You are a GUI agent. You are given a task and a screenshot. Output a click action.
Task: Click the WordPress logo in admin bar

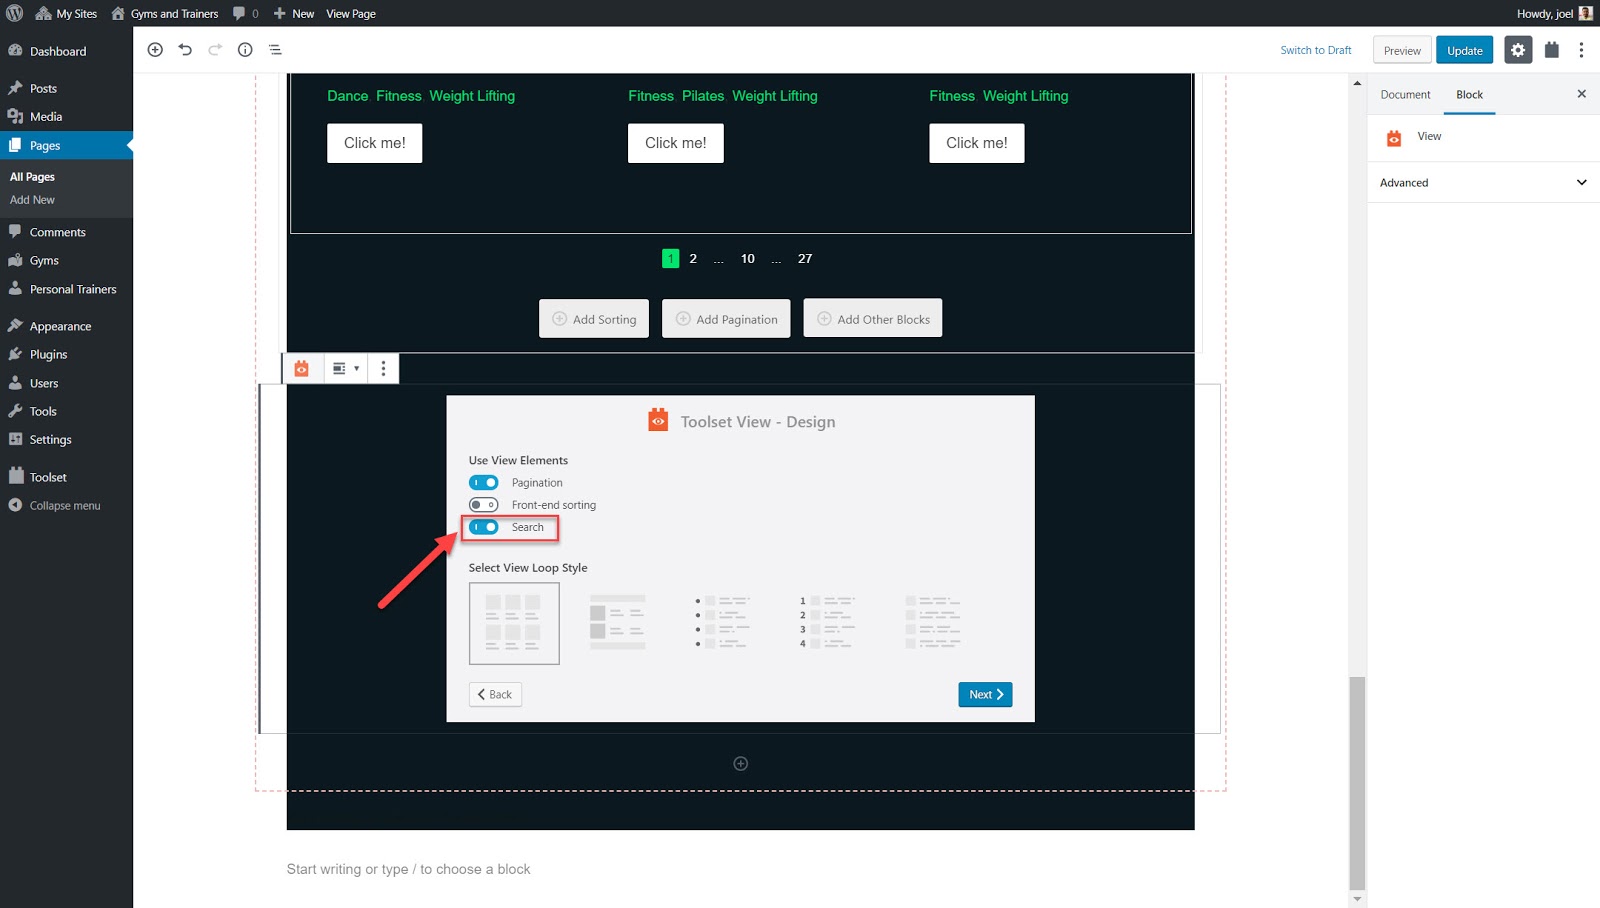[14, 13]
